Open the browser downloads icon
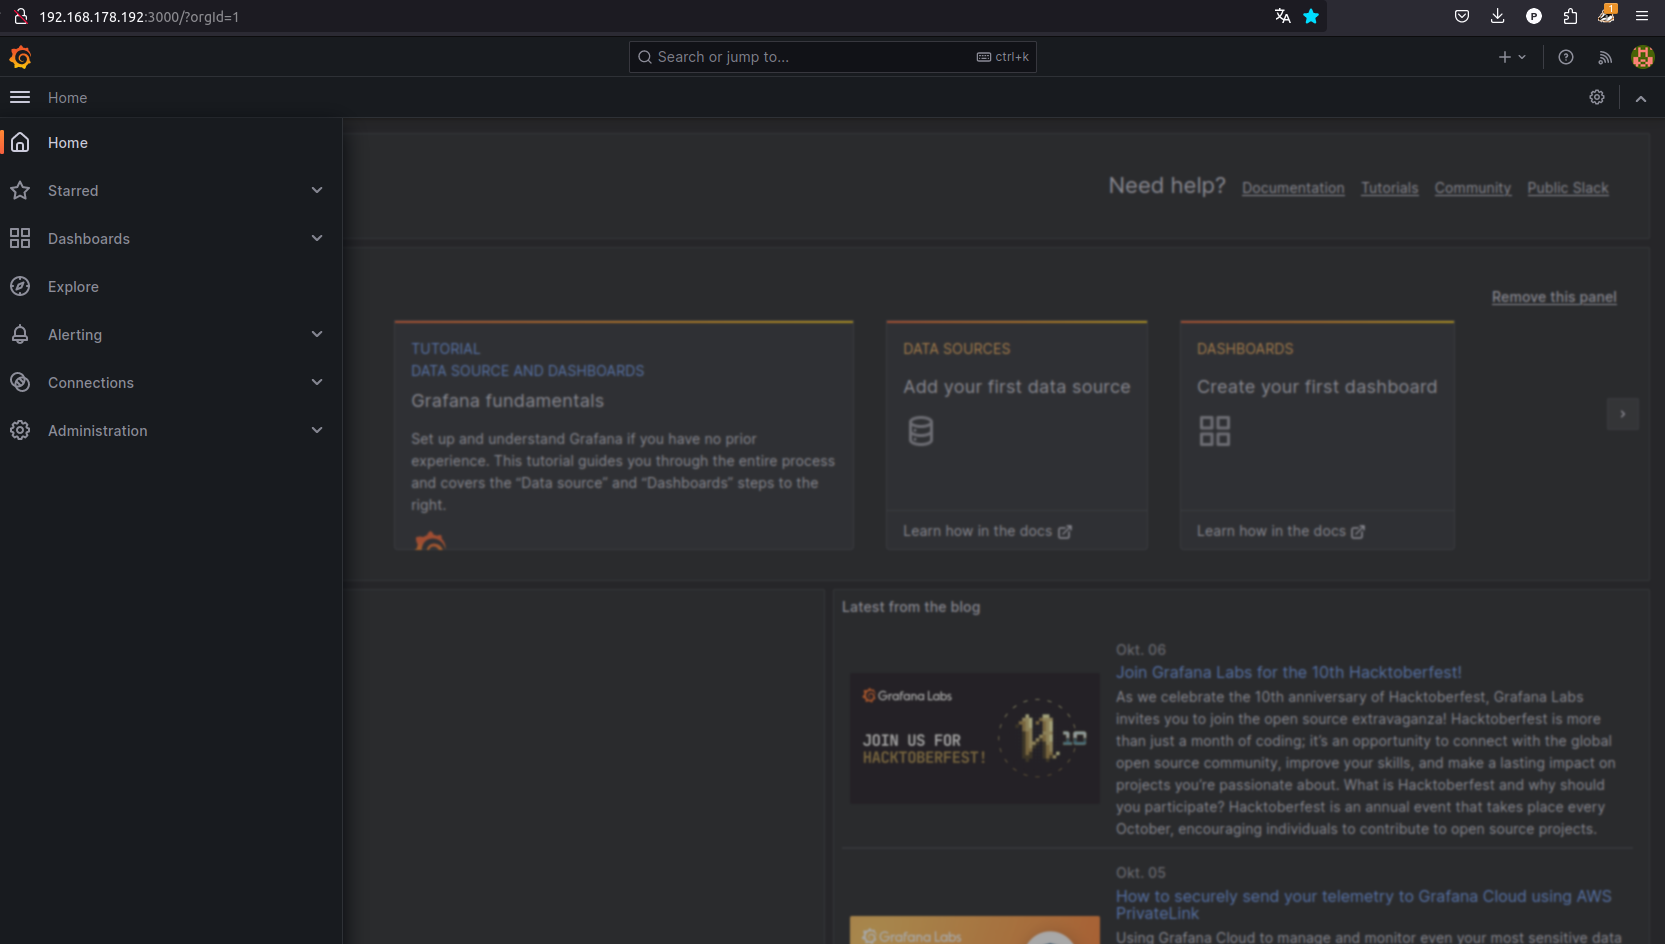 coord(1497,16)
